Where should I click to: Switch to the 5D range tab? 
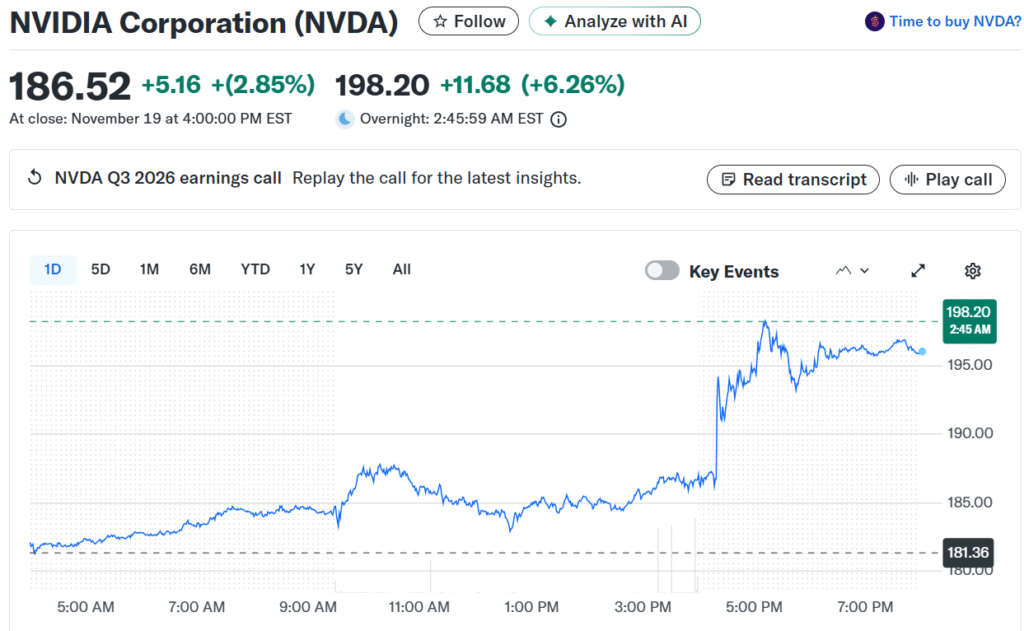pyautogui.click(x=101, y=269)
